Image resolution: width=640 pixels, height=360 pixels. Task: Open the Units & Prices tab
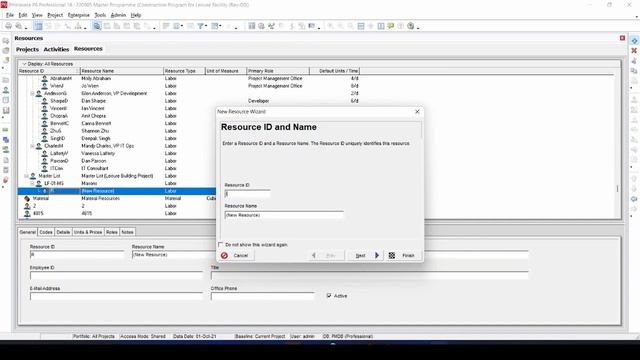click(88, 232)
